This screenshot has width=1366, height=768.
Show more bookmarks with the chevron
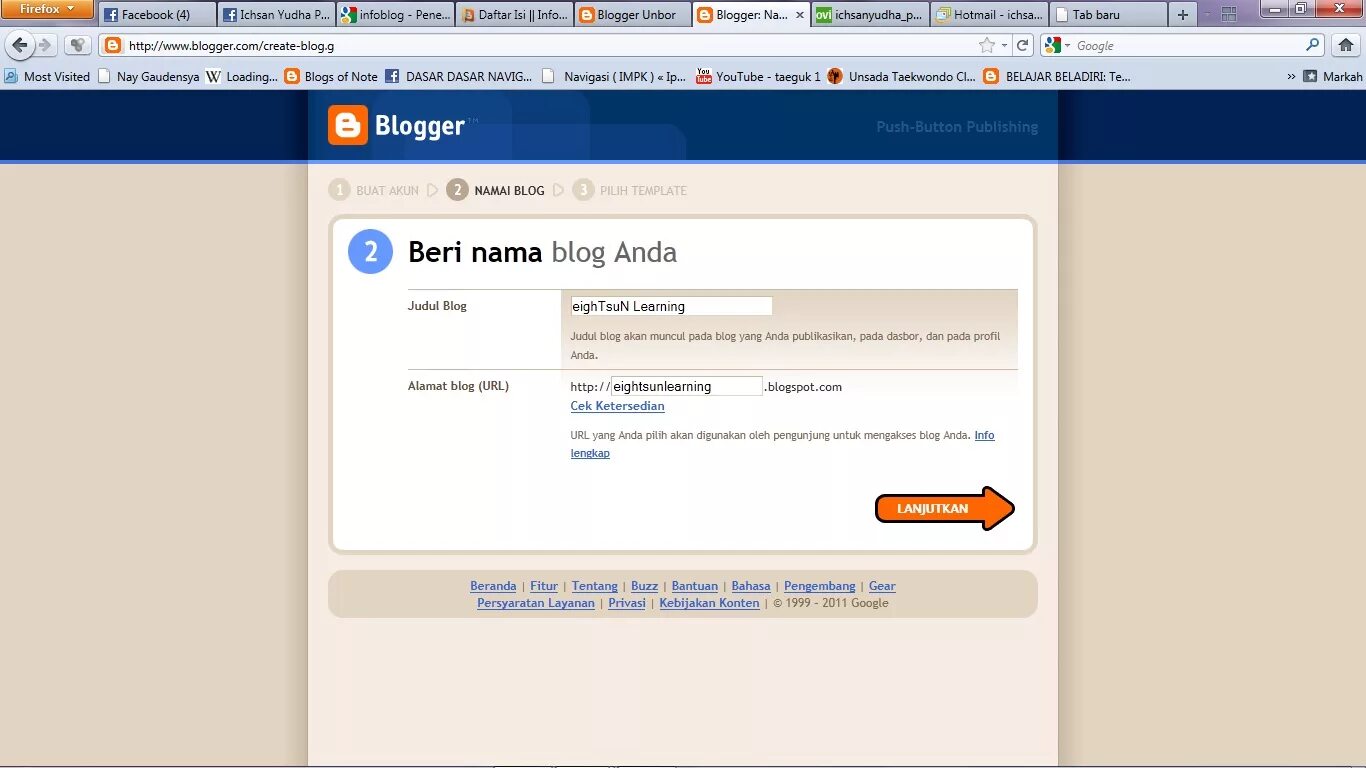click(1291, 76)
